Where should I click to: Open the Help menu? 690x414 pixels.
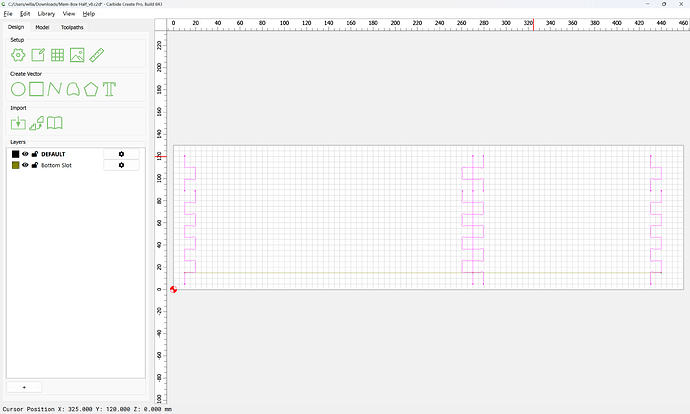click(88, 14)
